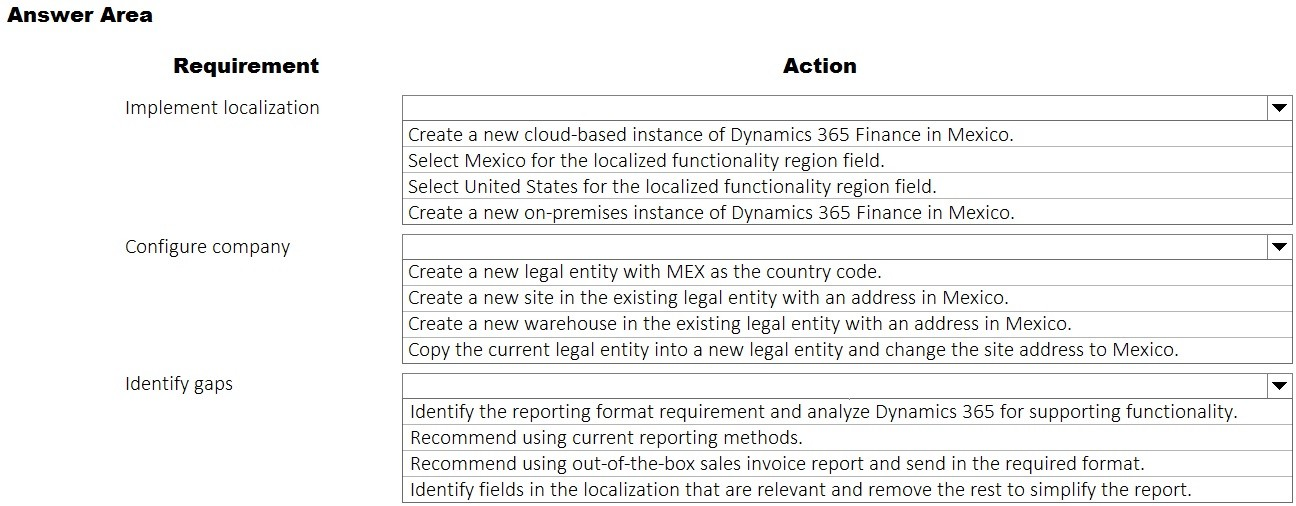Open the Implement localization dropdown arrow
This screenshot has height=506, width=1296.
[x=1279, y=108]
